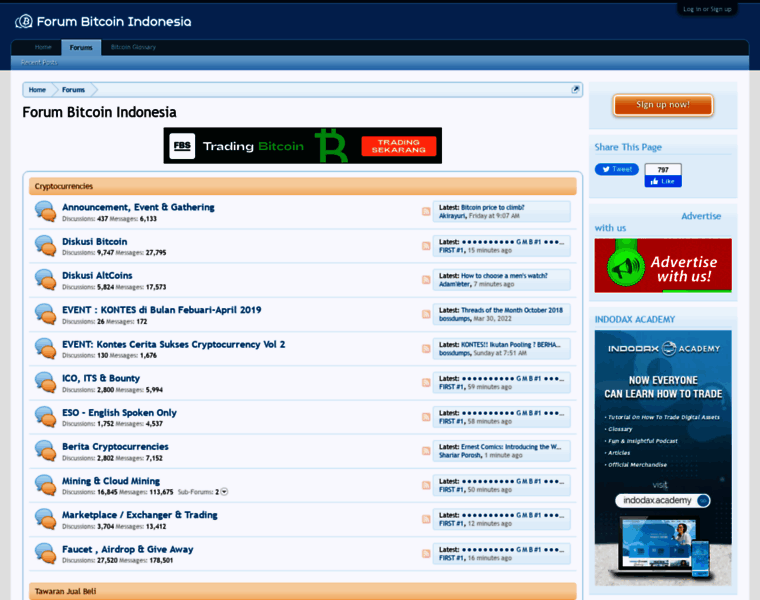This screenshot has height=600, width=760.
Task: Open the RSS feed for Faucet, Airdrop & Give Away
Action: 426,553
